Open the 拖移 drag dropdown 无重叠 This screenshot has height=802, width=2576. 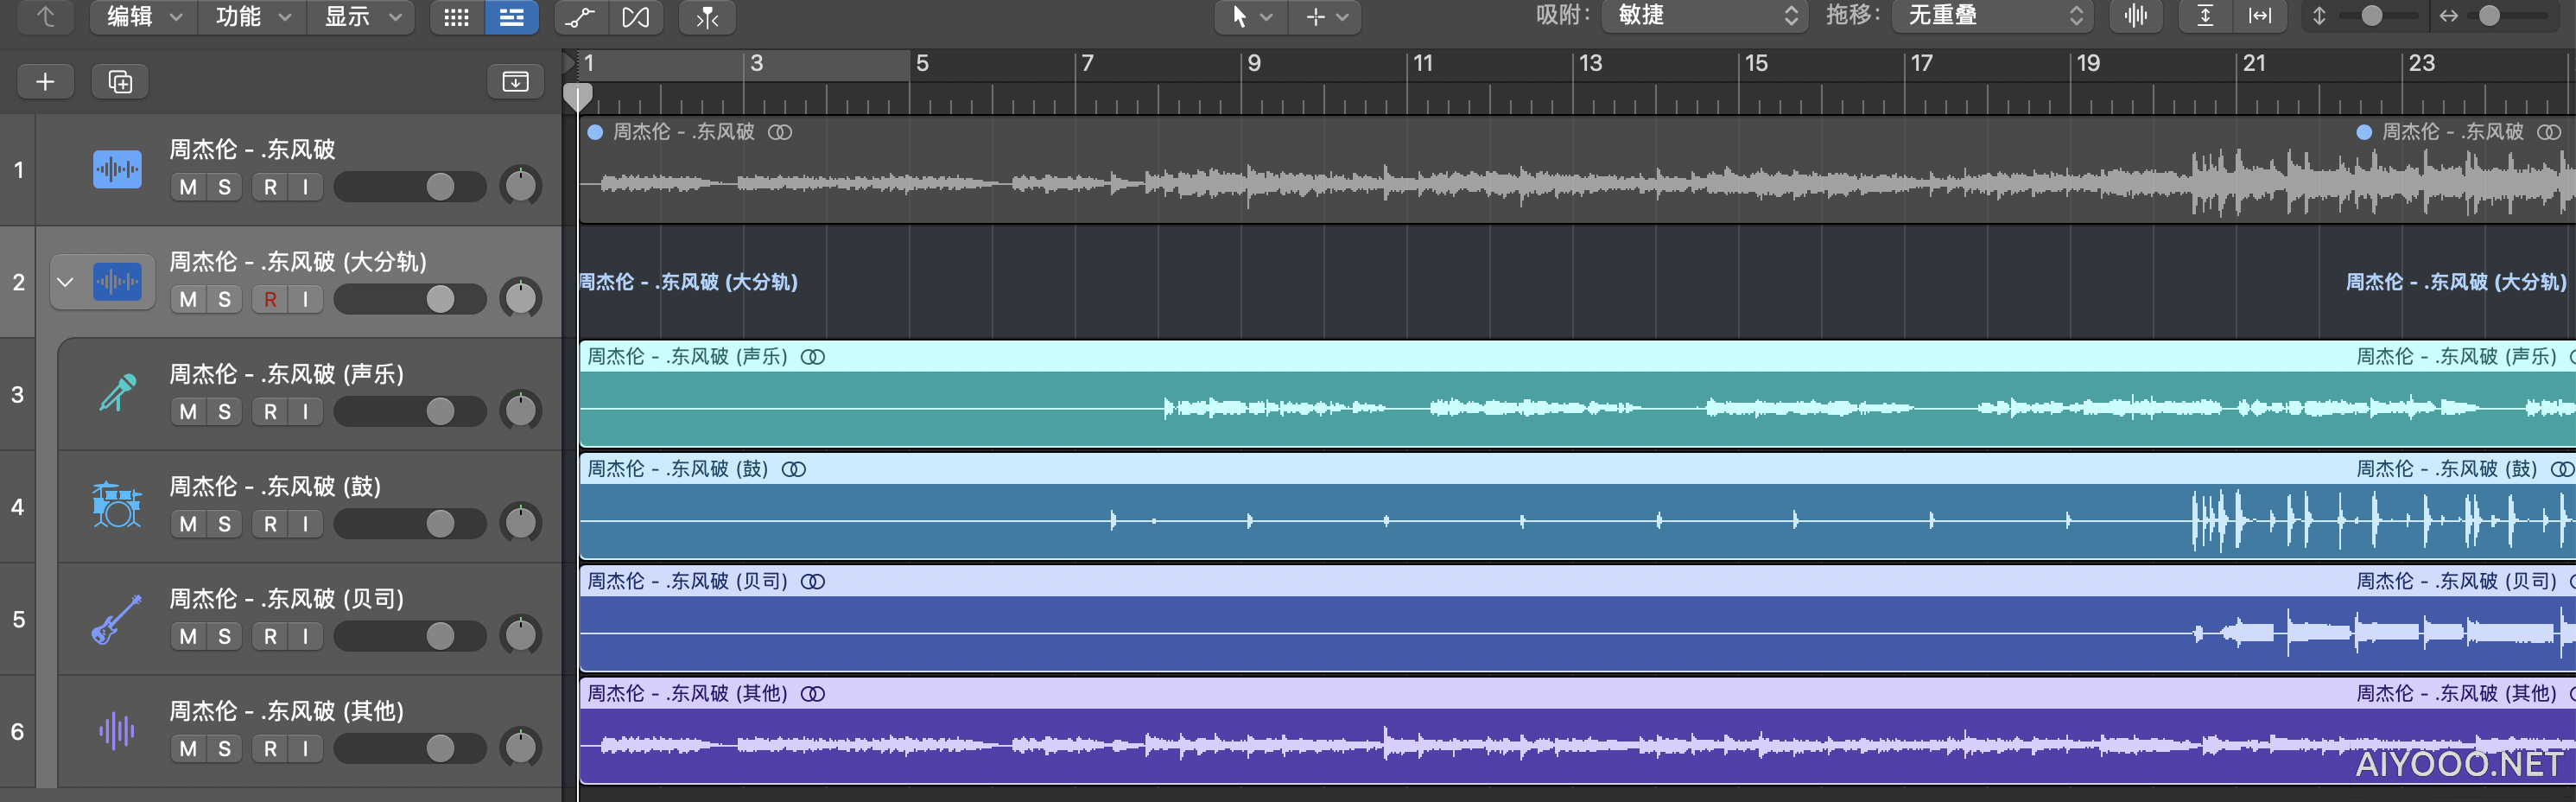[x=1993, y=16]
